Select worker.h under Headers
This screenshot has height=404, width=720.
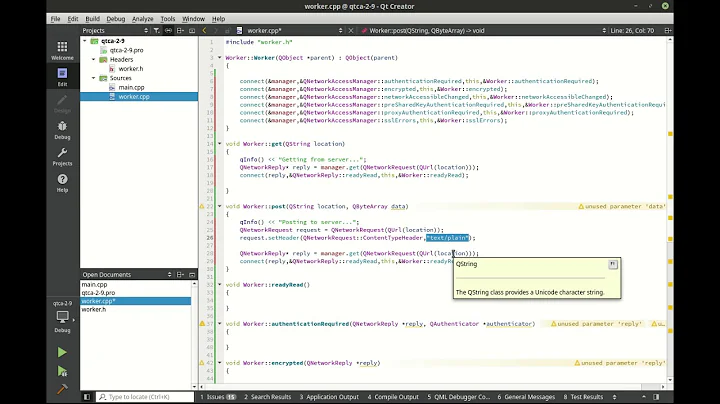(x=131, y=68)
